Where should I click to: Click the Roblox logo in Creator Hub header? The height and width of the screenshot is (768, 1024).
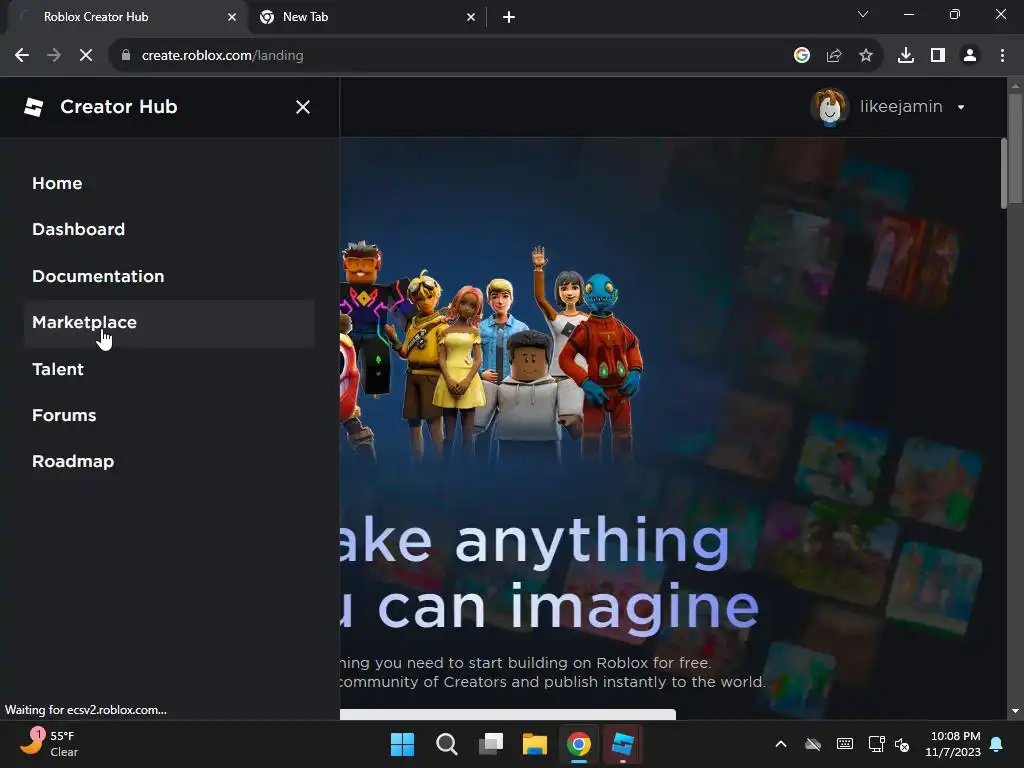33,107
